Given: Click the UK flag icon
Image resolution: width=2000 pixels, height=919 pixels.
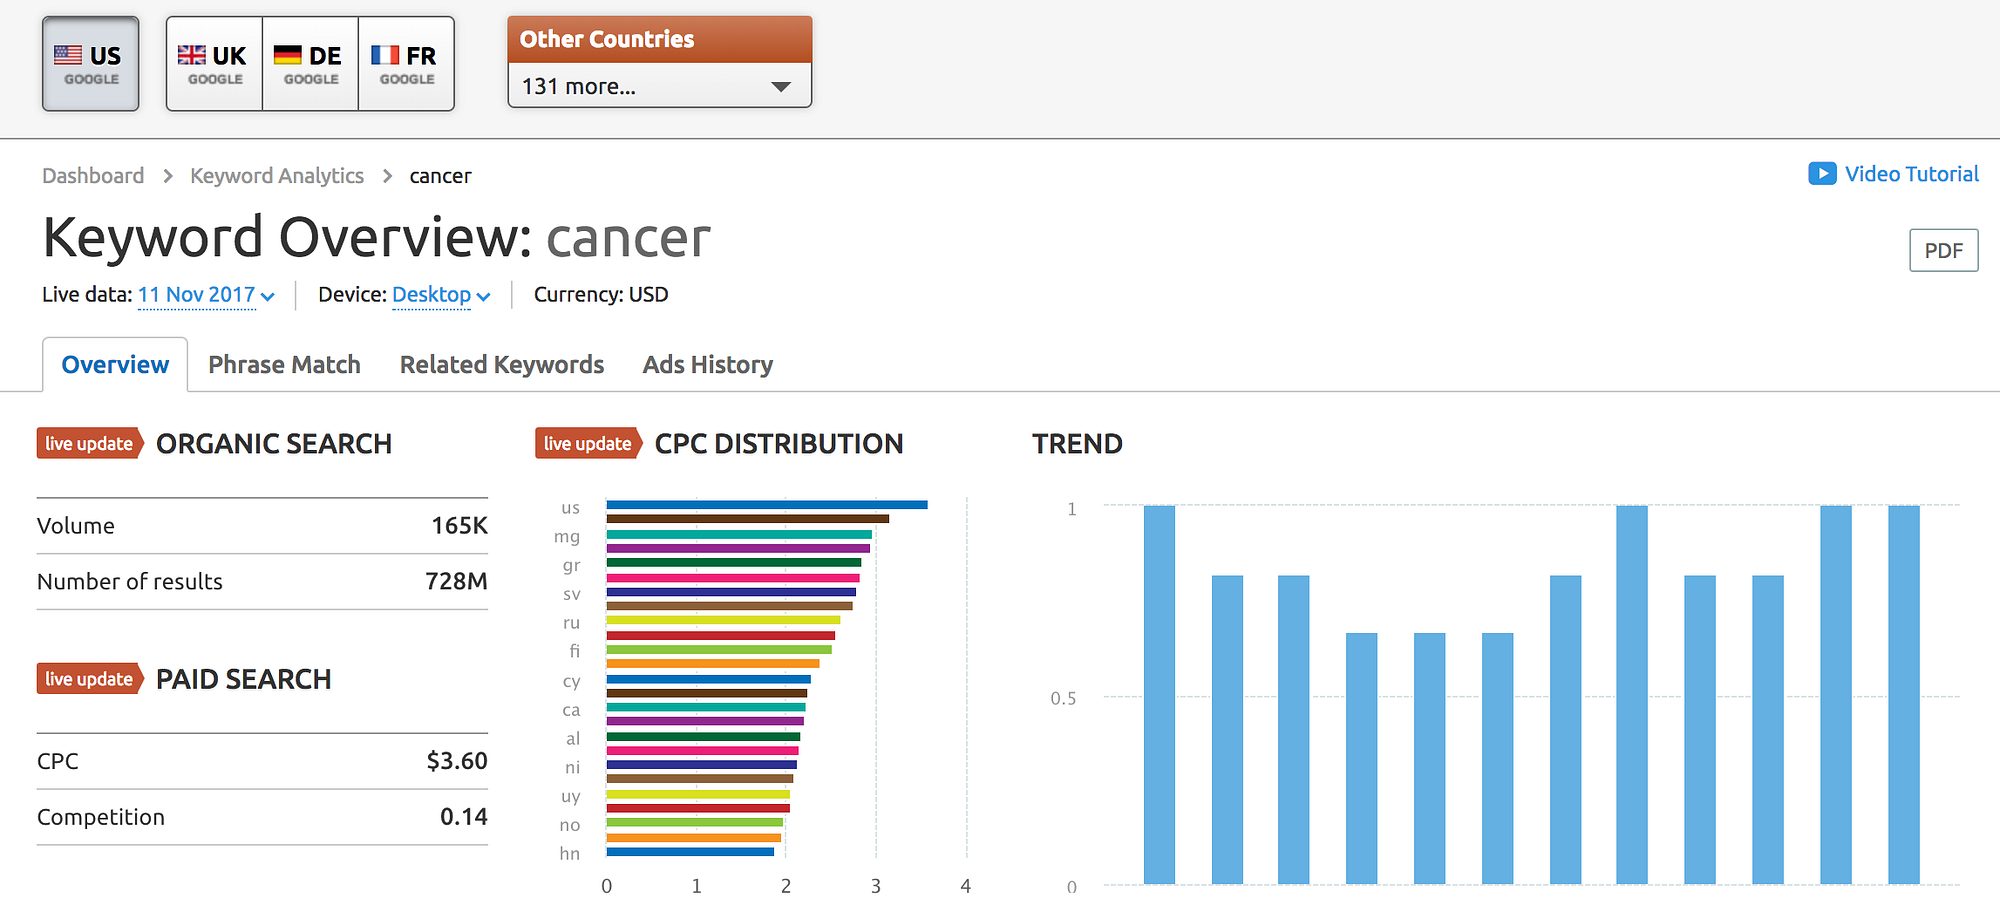Looking at the screenshot, I should (x=191, y=55).
